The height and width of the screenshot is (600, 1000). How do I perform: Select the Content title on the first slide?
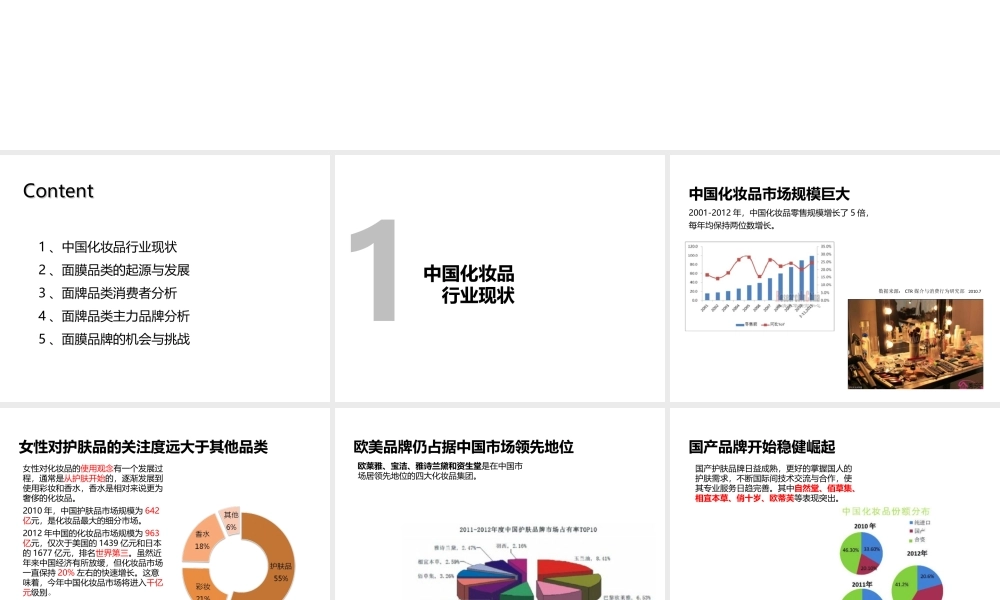pos(58,191)
